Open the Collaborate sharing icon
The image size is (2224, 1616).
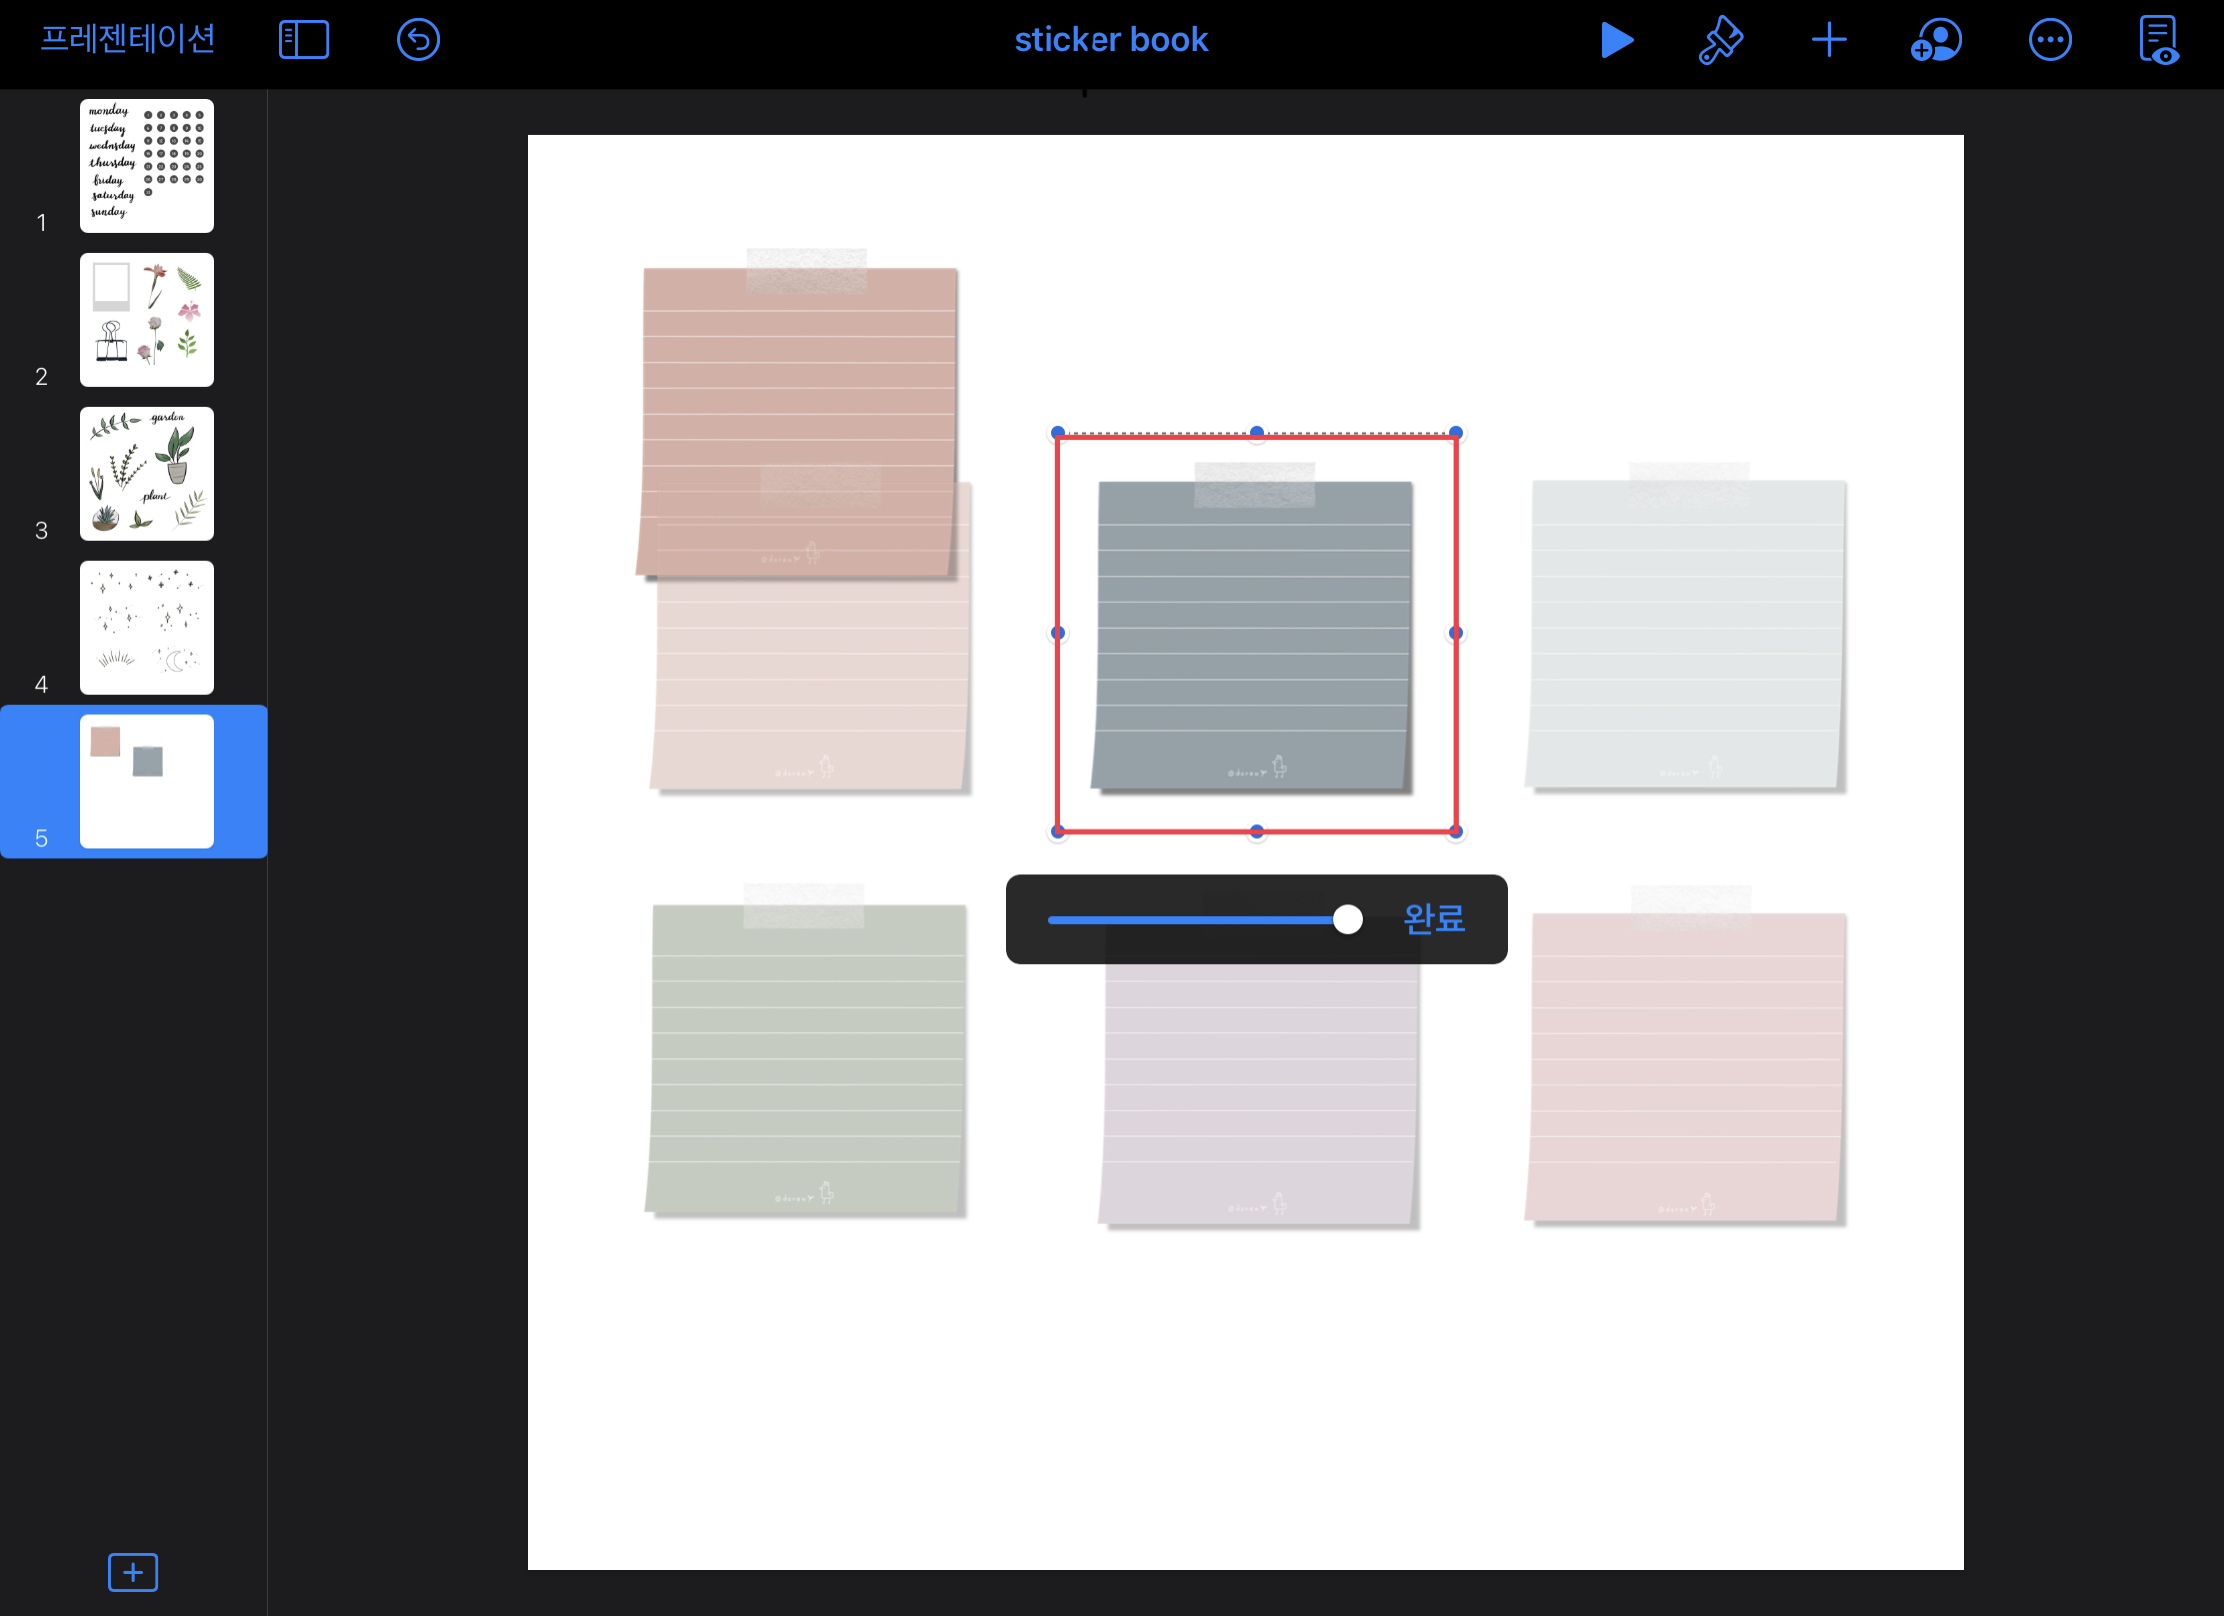(1936, 40)
